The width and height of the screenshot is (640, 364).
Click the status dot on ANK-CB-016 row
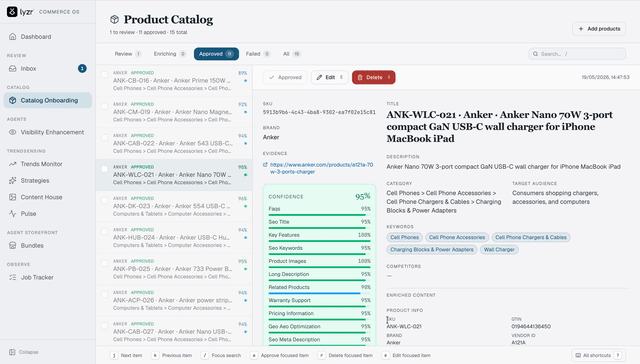(x=245, y=81)
